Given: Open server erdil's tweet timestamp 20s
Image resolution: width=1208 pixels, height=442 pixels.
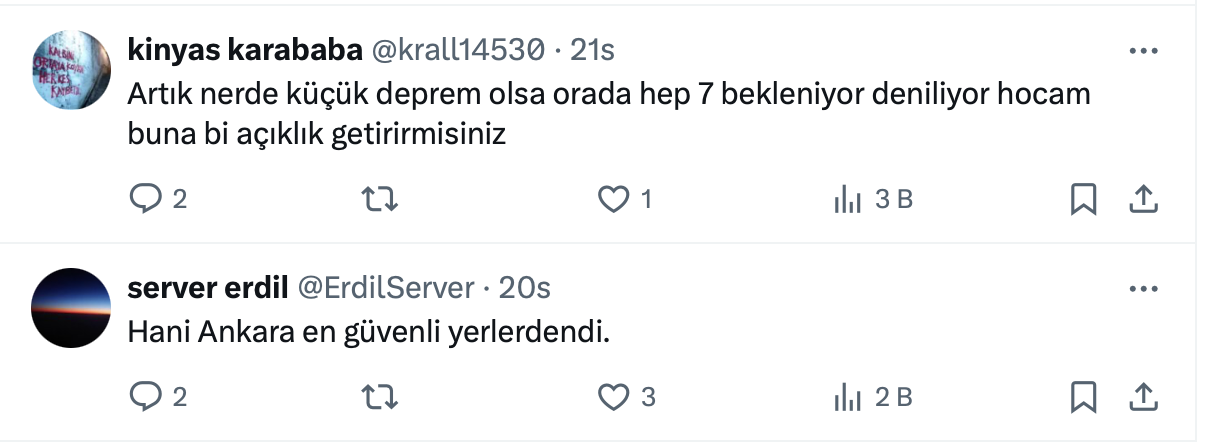Looking at the screenshot, I should click(x=524, y=288).
